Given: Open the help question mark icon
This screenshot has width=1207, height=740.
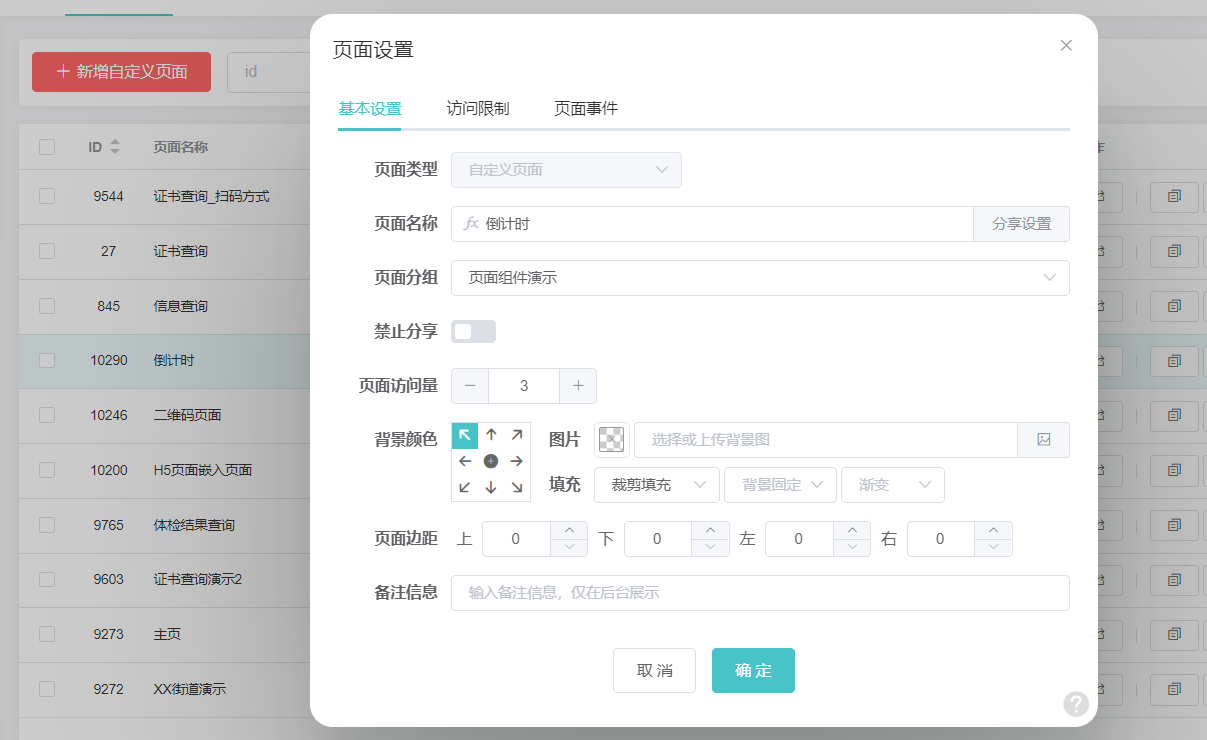Looking at the screenshot, I should click(x=1076, y=704).
